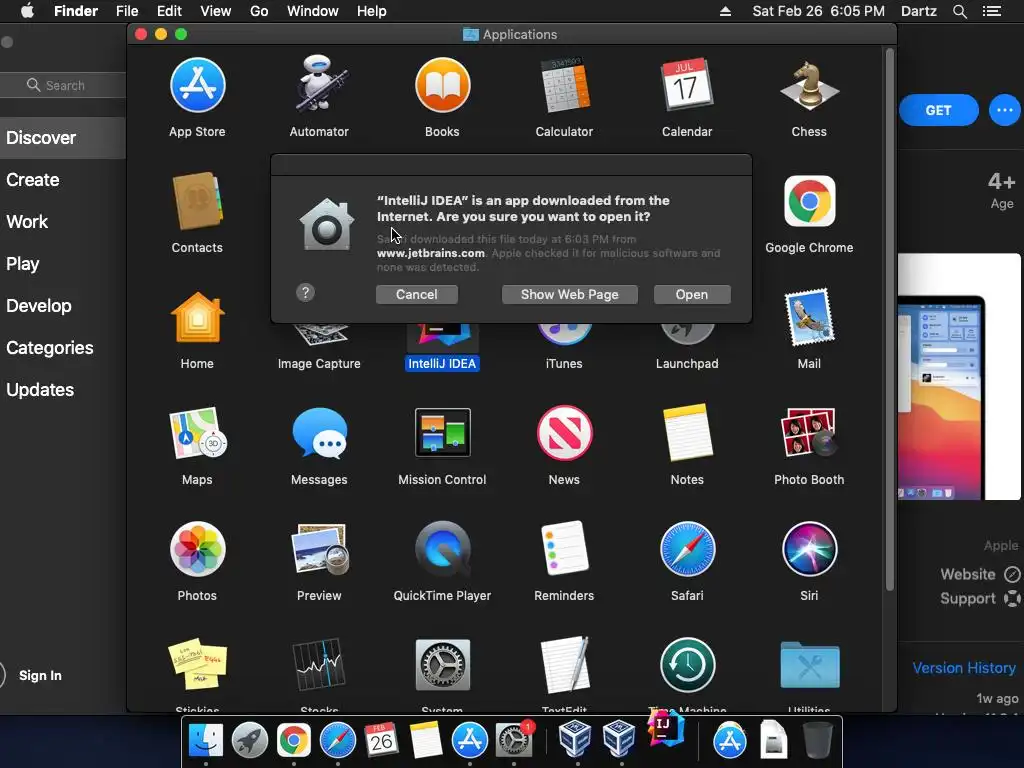Open the Window menu
The image size is (1024, 768).
pos(313,11)
